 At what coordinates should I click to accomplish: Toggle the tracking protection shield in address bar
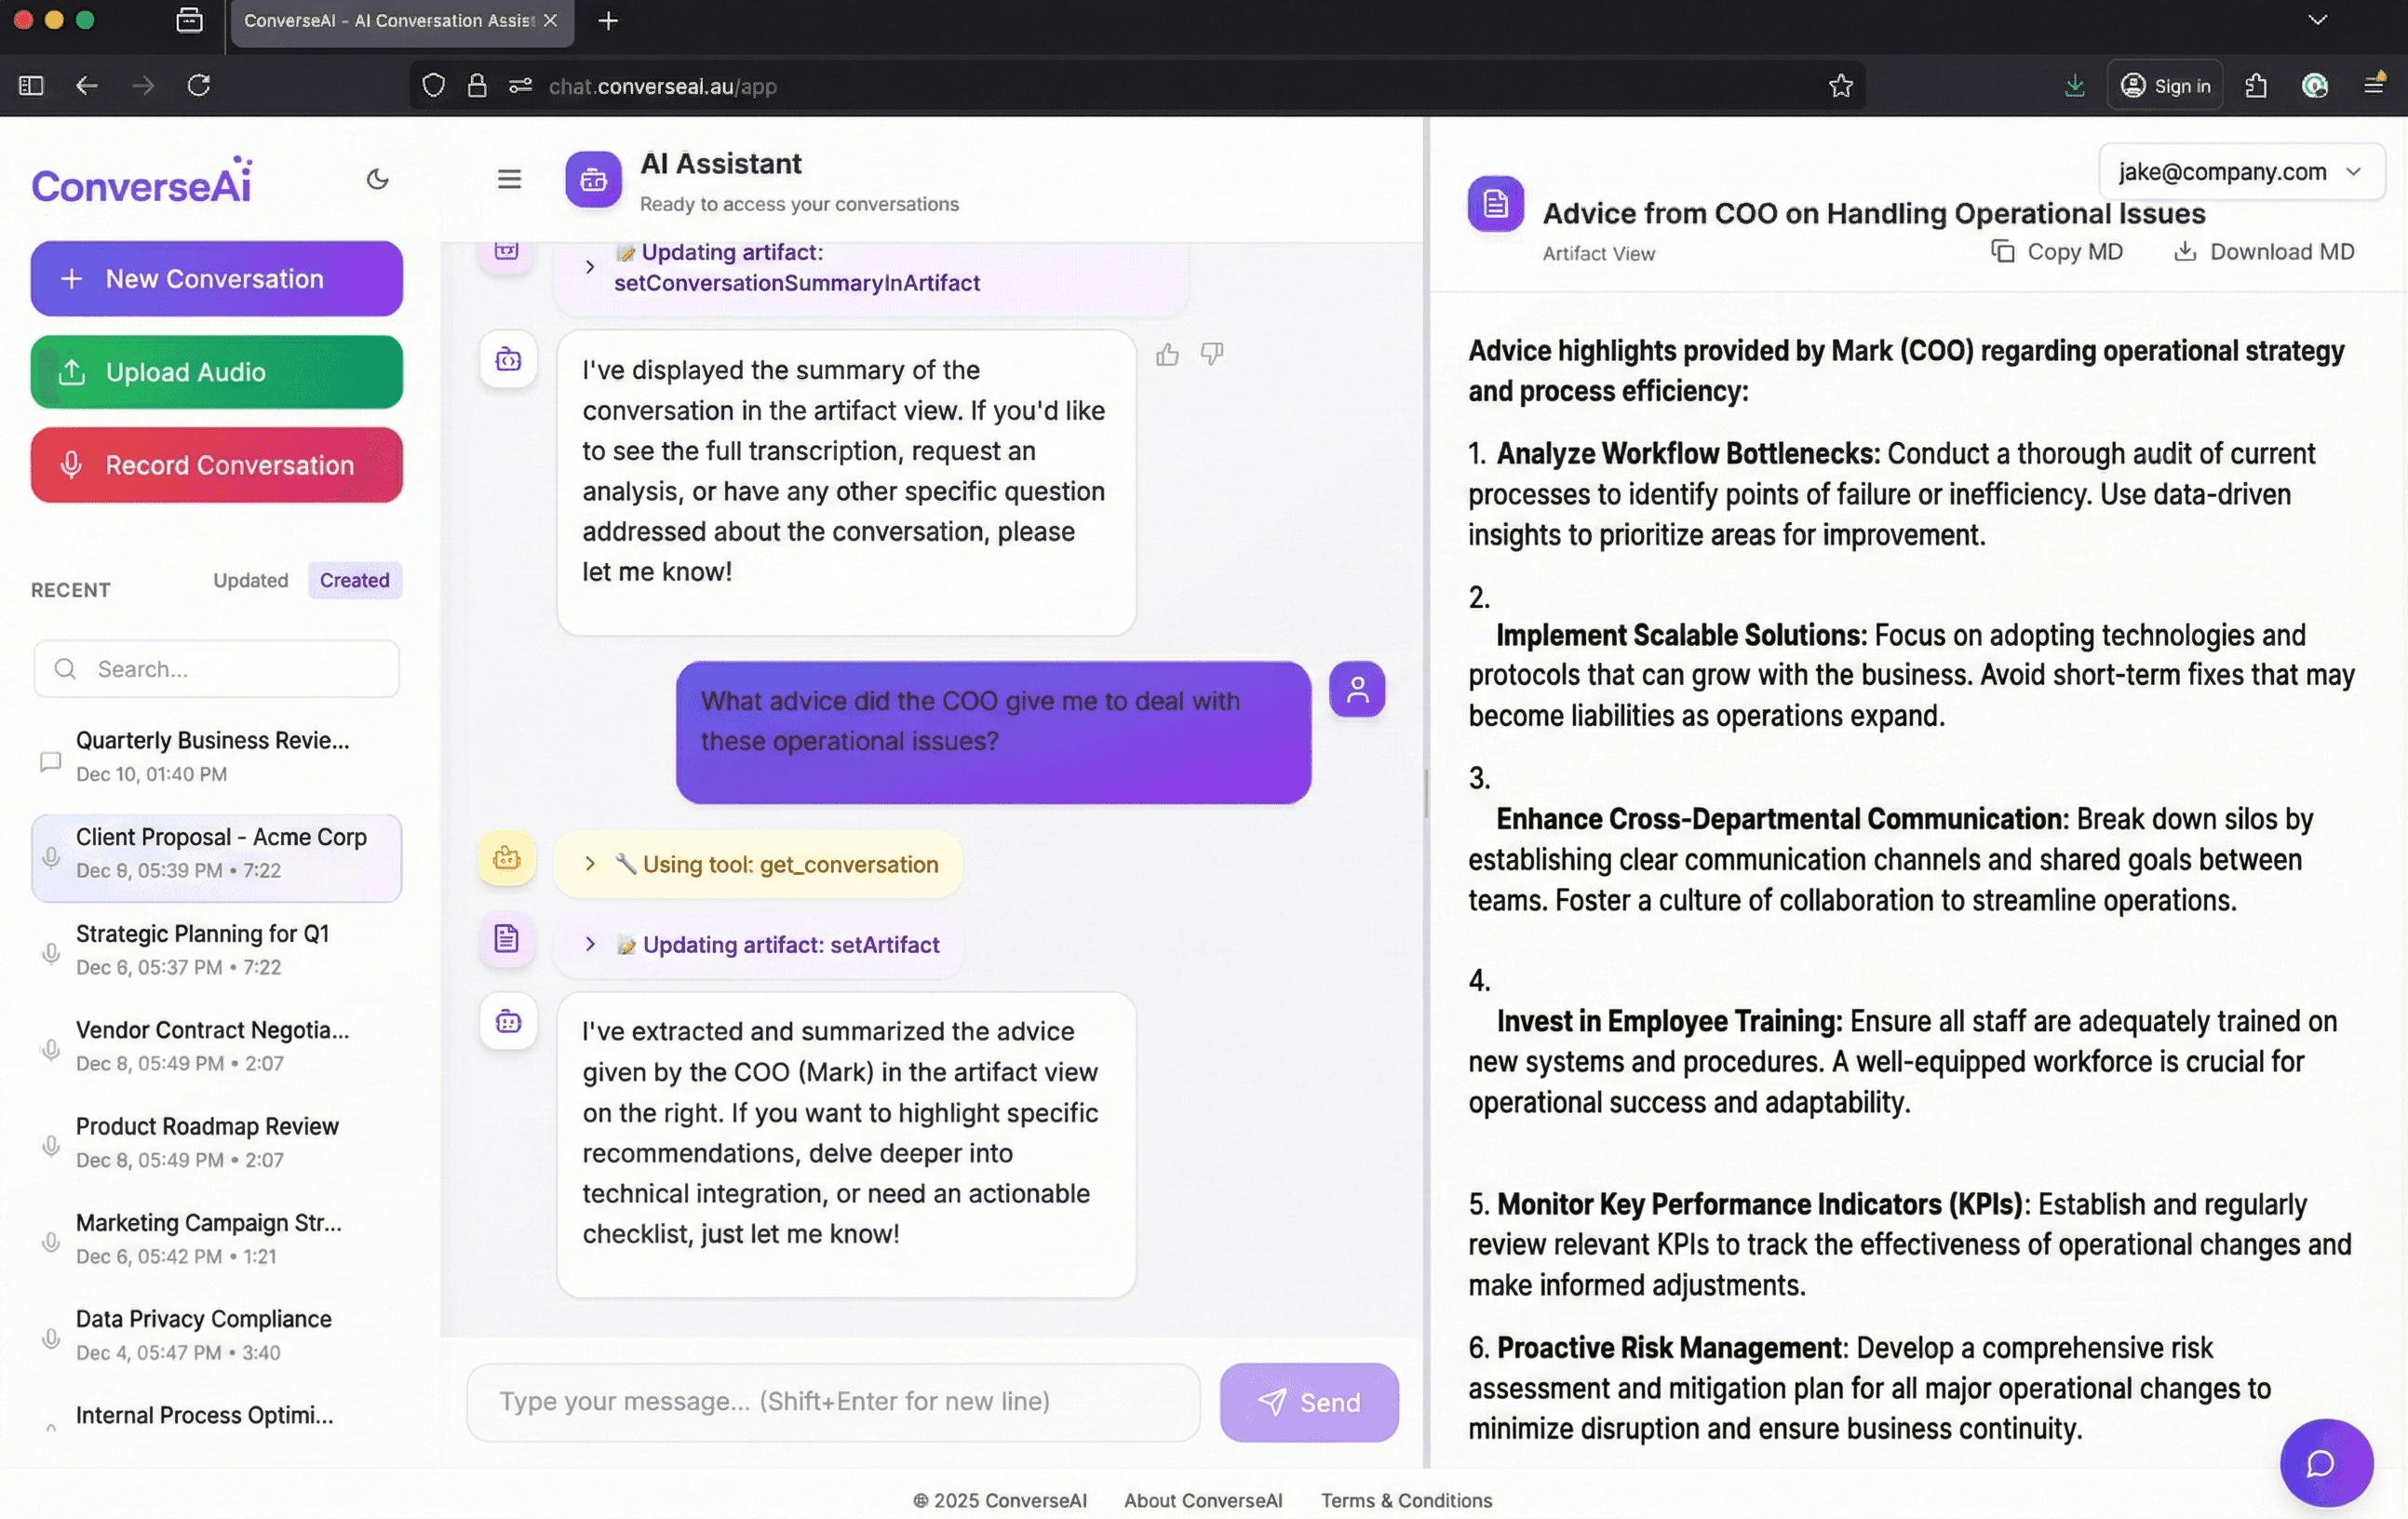433,85
